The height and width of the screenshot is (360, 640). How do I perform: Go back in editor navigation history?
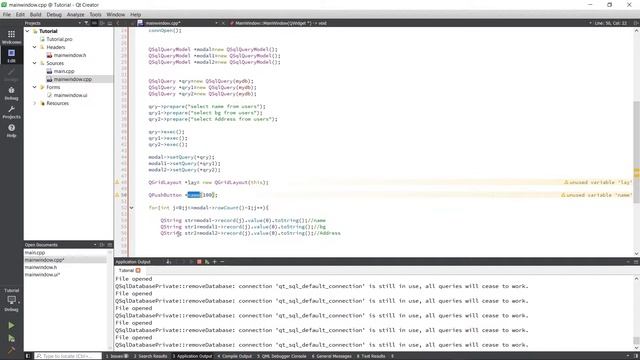[x=118, y=23]
